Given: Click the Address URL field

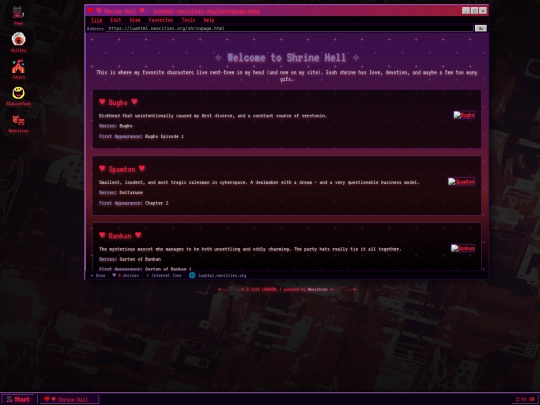Looking at the screenshot, I should click(x=289, y=28).
